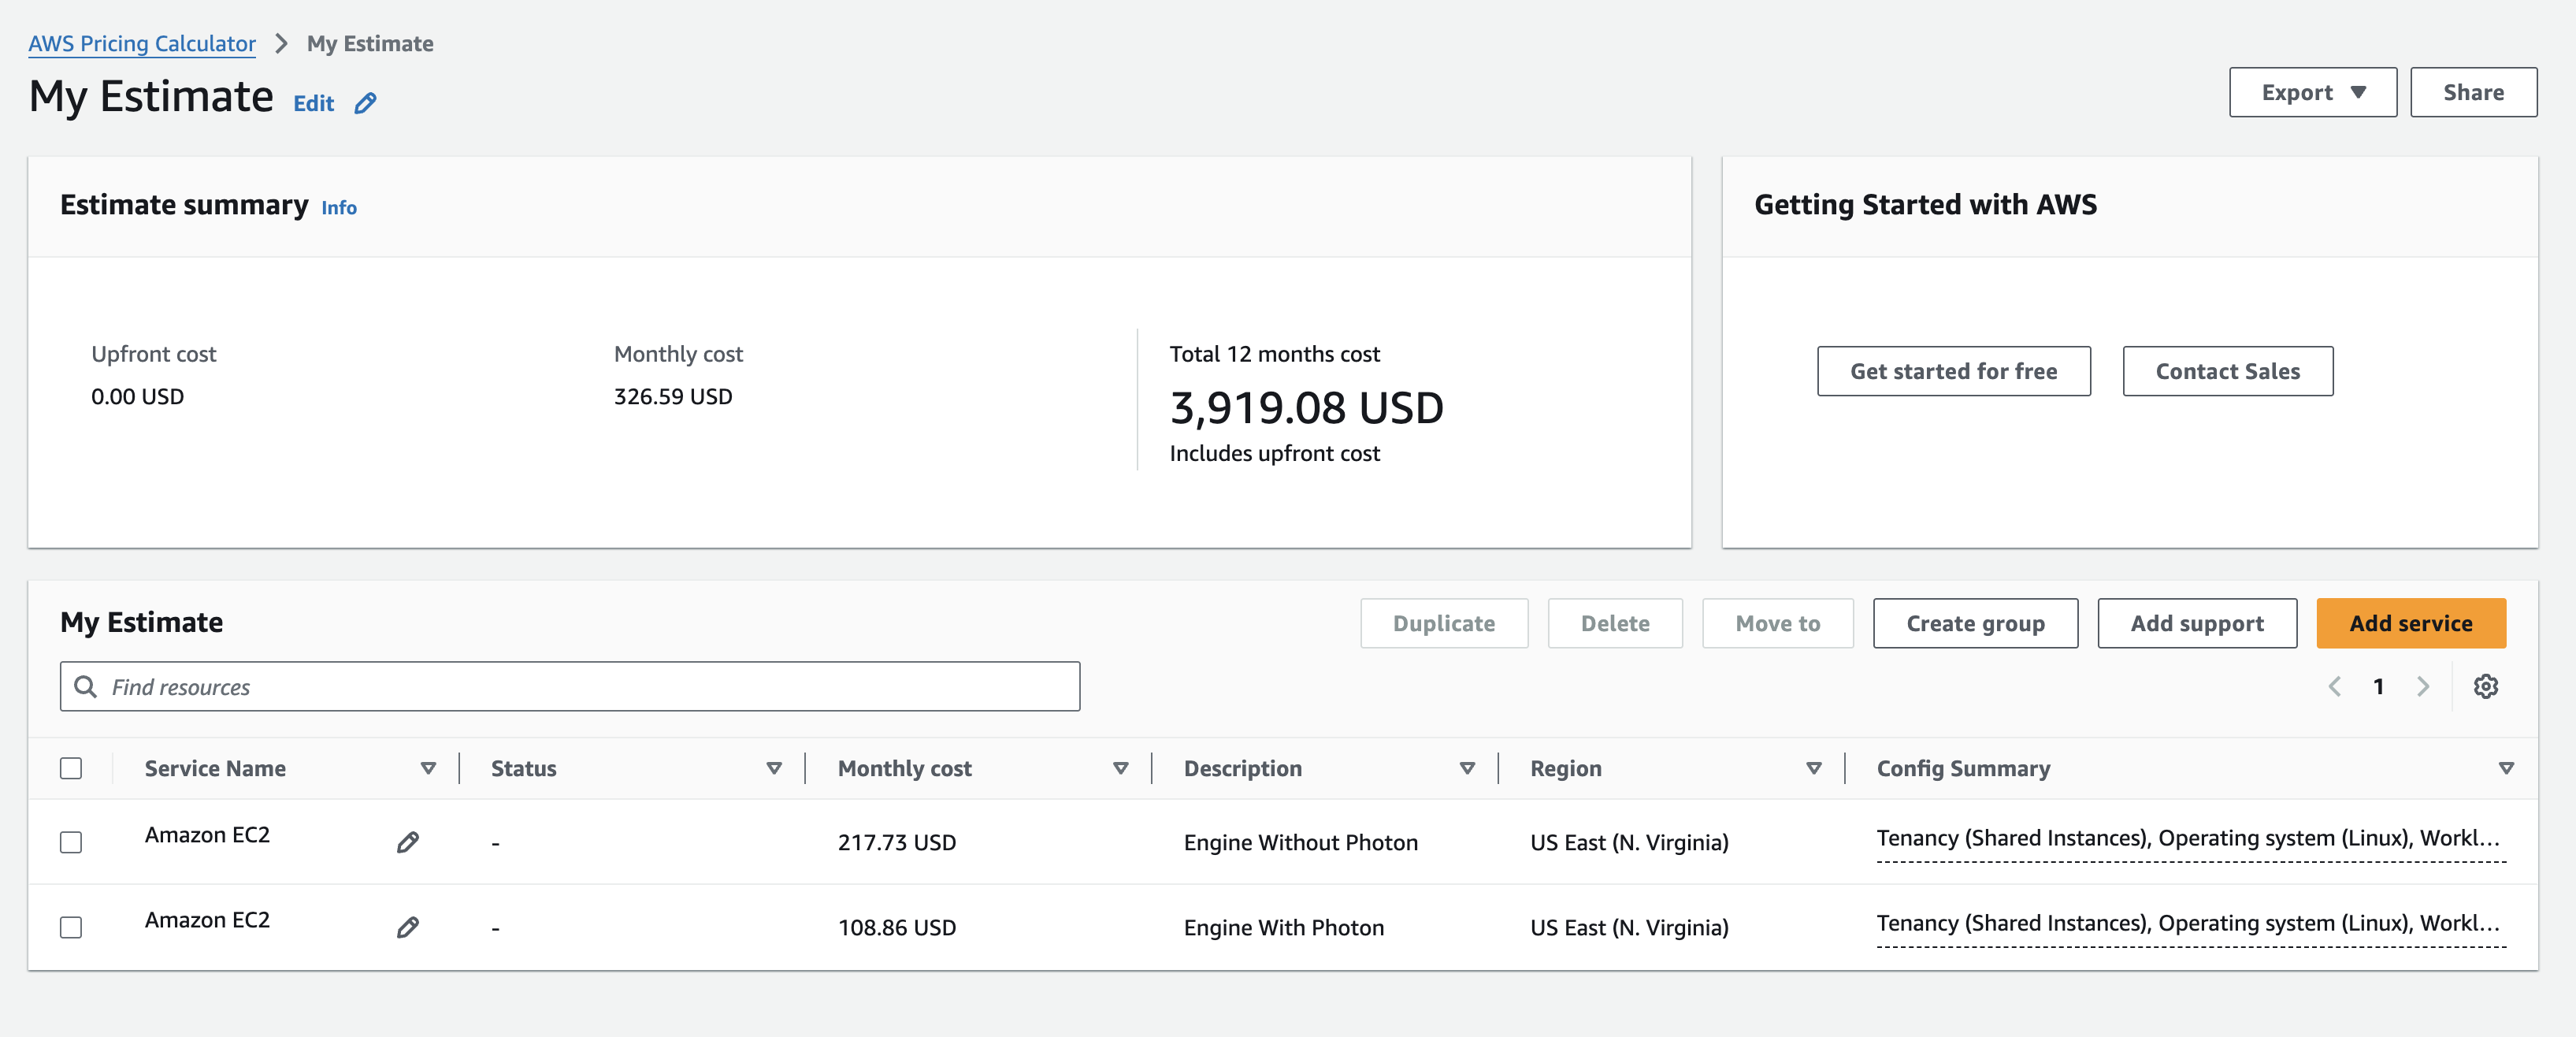This screenshot has height=1037, width=2576.
Task: Go to next page arrow in pagination
Action: (2423, 686)
